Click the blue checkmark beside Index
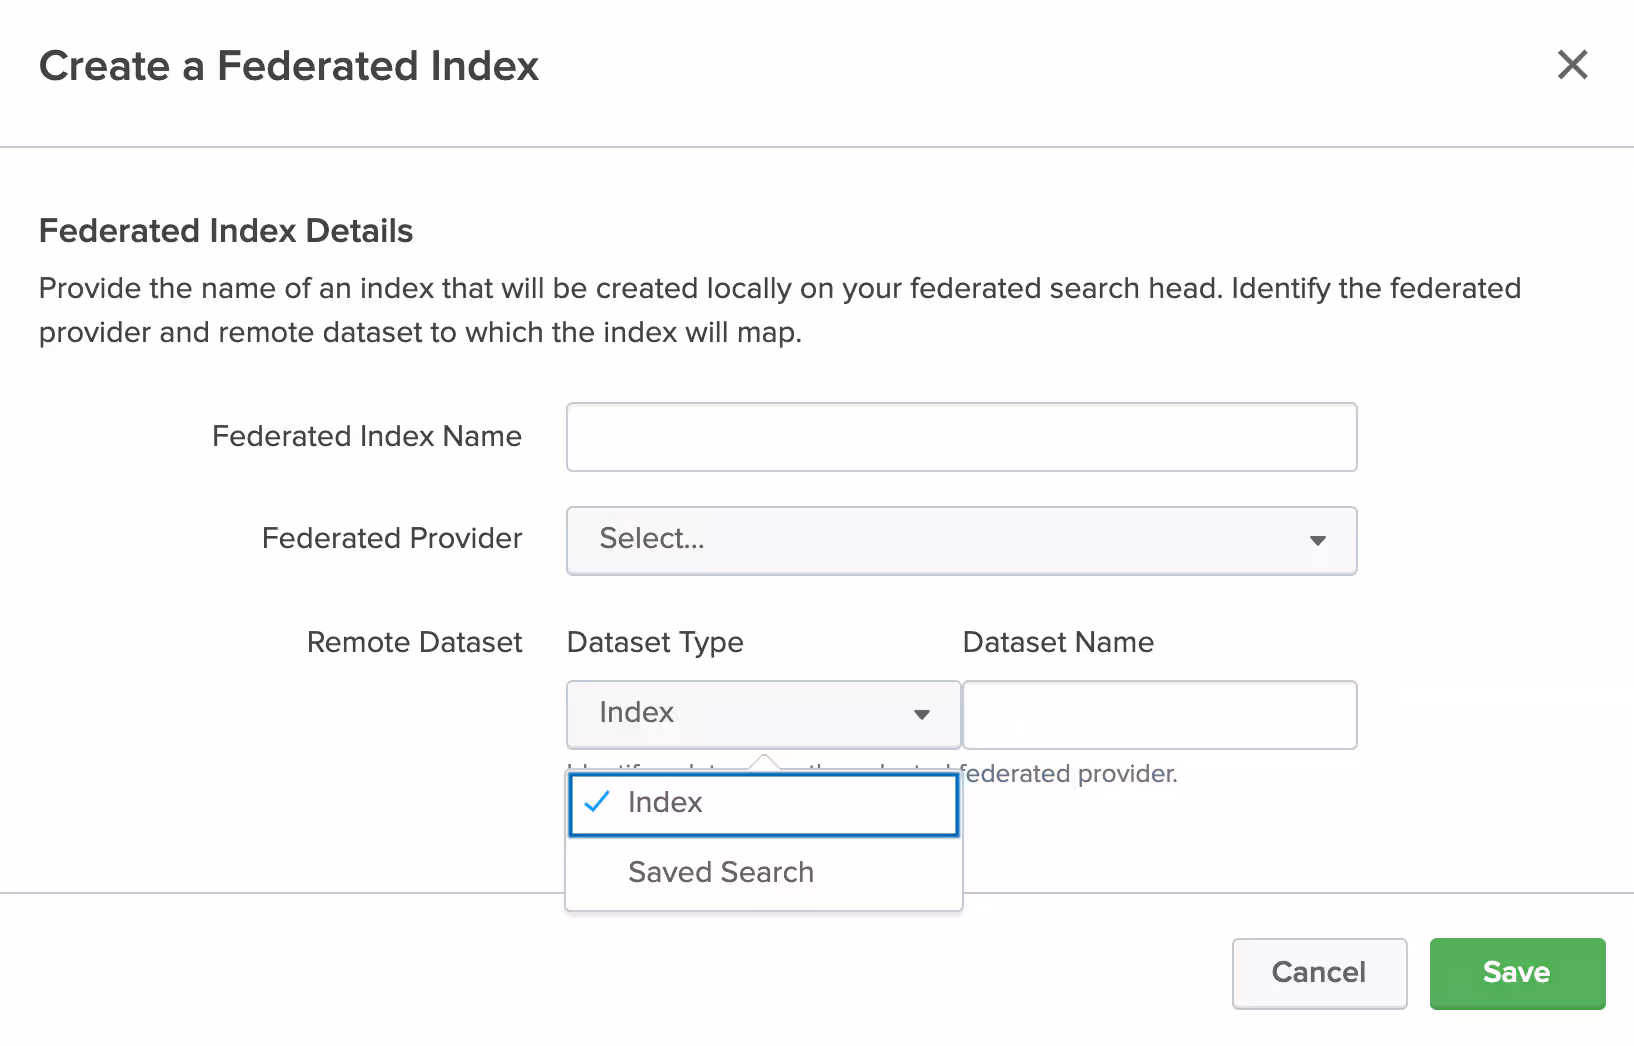Screen dimensions: 1634x1046 pyautogui.click(x=596, y=802)
